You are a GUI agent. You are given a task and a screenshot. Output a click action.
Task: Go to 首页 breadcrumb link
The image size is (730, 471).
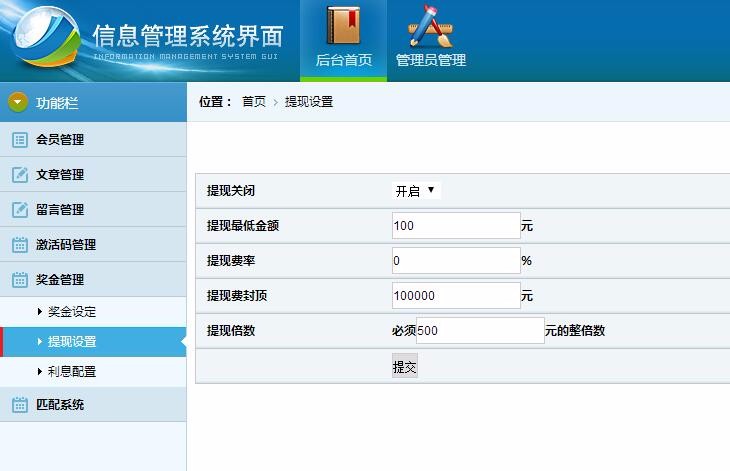click(x=254, y=101)
